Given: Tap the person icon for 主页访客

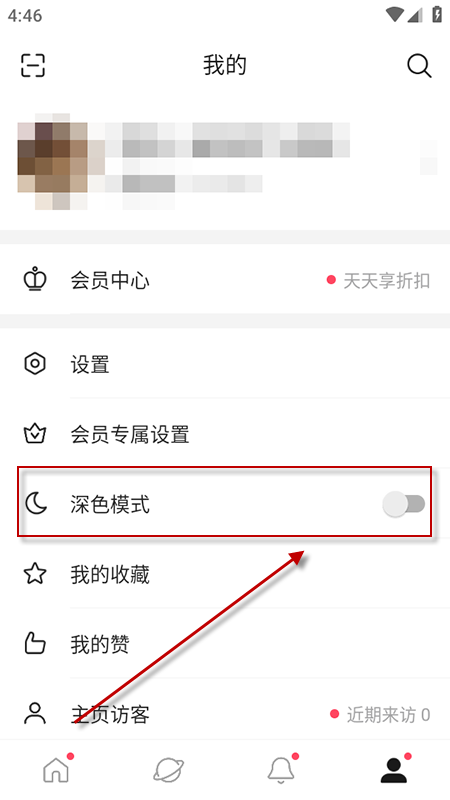Looking at the screenshot, I should point(35,714).
